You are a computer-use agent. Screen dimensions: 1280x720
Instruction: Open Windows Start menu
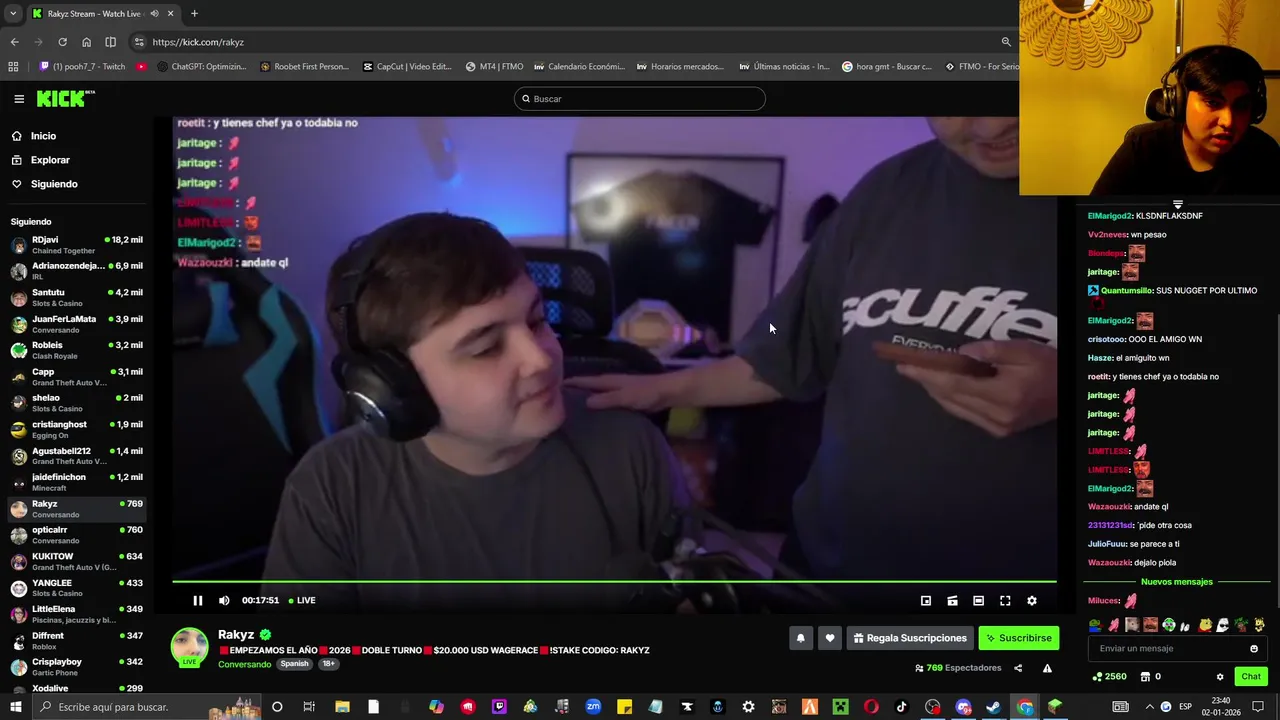coord(15,707)
